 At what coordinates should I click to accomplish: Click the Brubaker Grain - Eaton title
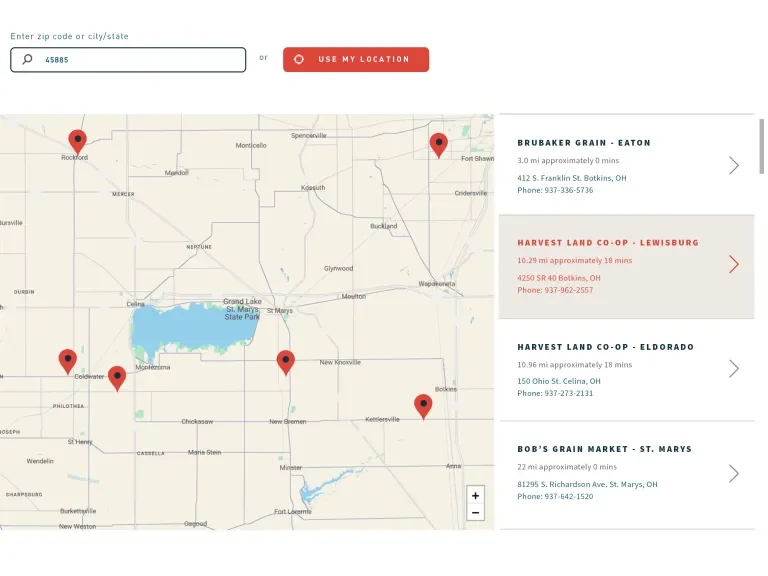pos(584,143)
